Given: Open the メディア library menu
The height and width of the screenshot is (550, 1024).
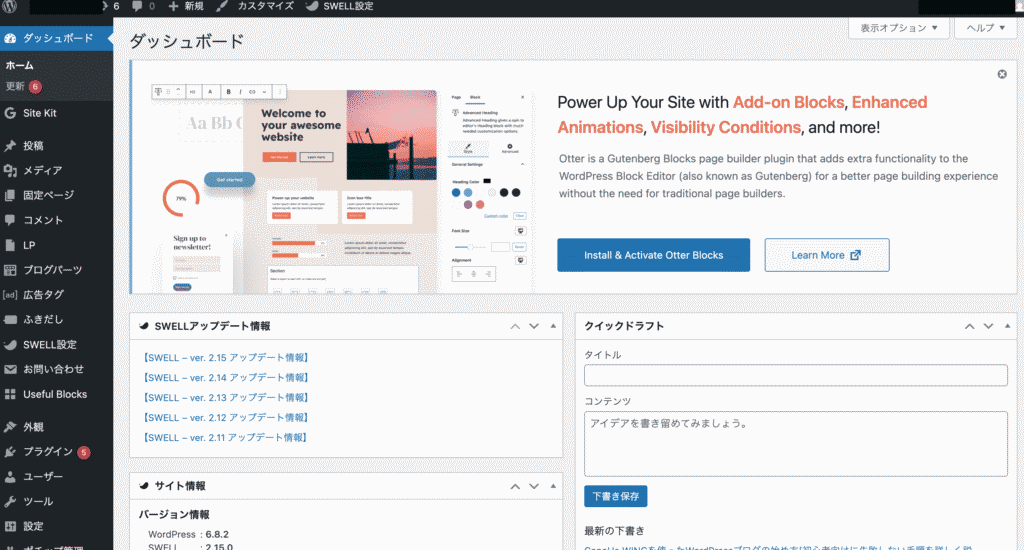Looking at the screenshot, I should [42, 171].
